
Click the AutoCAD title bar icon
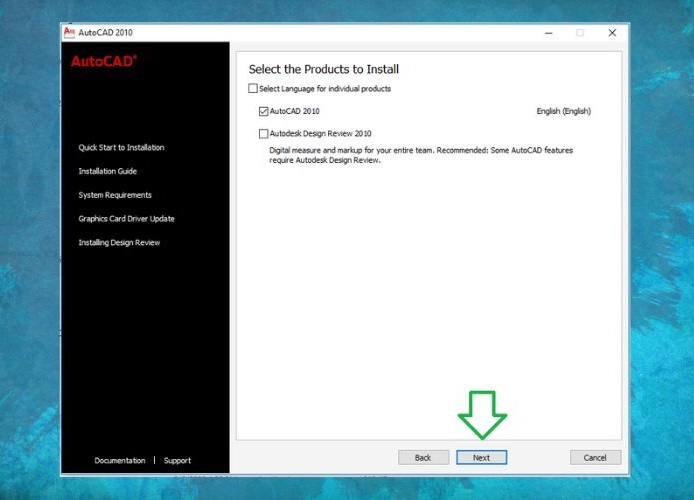pyautogui.click(x=69, y=32)
